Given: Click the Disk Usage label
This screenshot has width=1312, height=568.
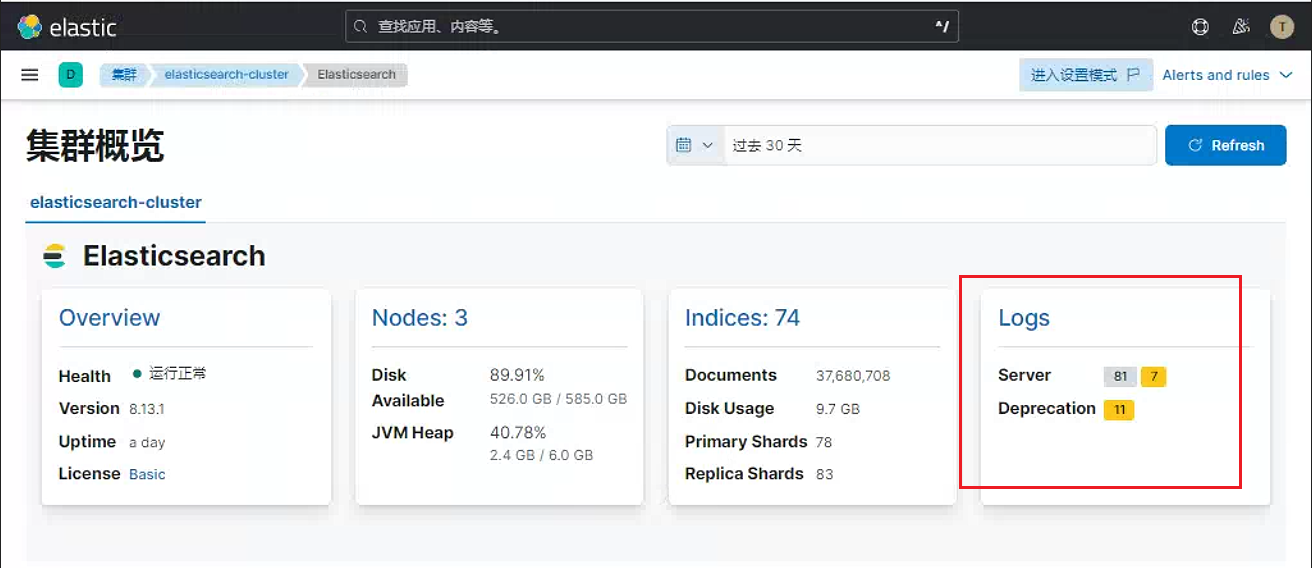Looking at the screenshot, I should tap(730, 409).
